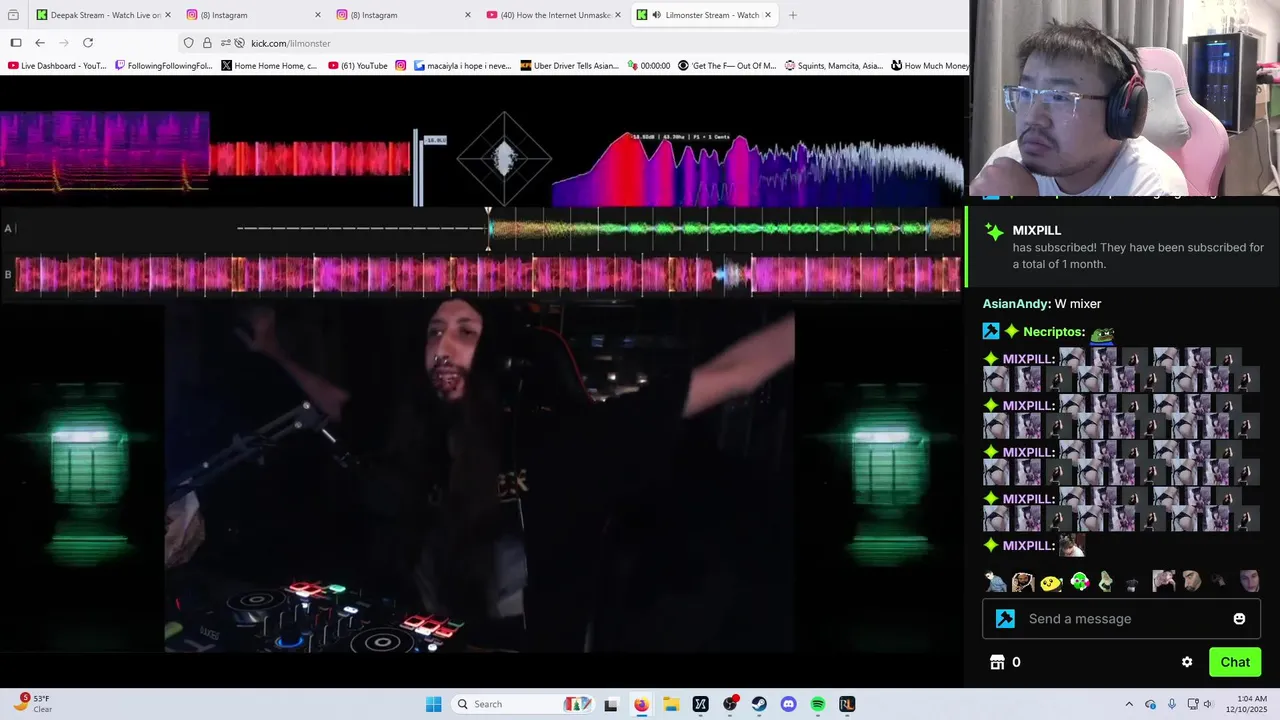
Task: Click the moderator hammer icon in chat box
Action: point(1006,619)
